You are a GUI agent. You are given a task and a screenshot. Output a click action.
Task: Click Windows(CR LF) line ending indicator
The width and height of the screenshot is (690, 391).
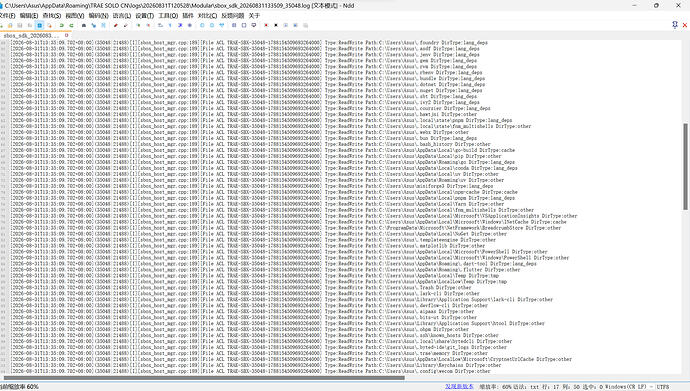(626, 387)
